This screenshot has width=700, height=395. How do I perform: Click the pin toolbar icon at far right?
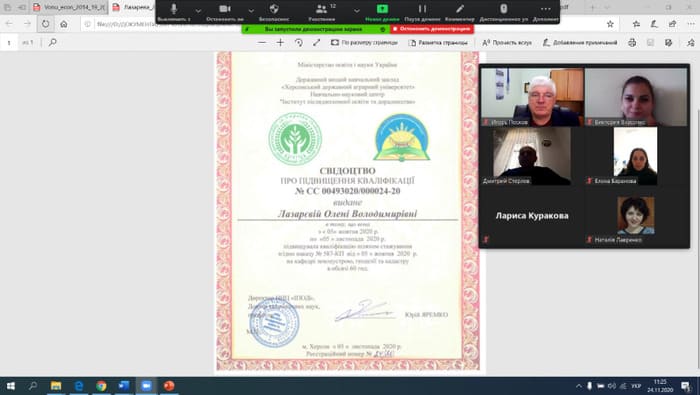click(x=691, y=42)
